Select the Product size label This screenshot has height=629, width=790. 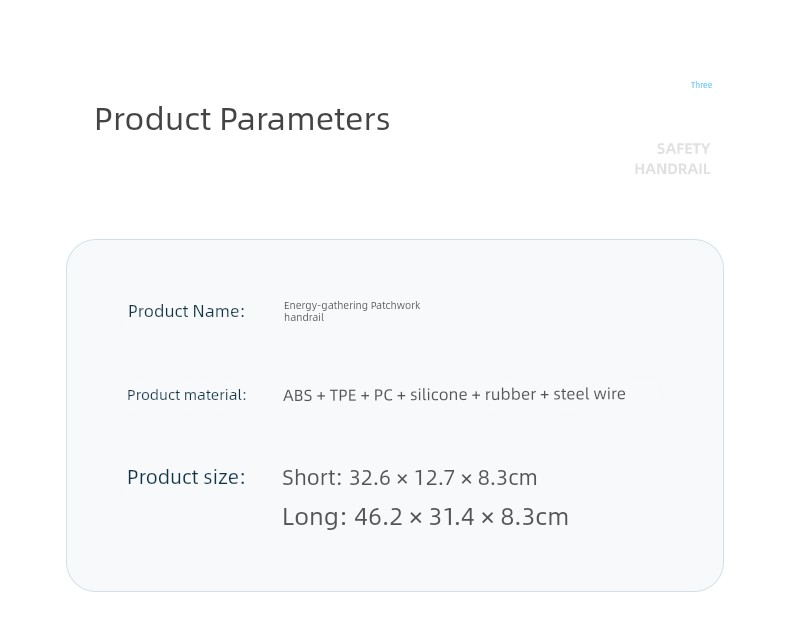point(186,477)
